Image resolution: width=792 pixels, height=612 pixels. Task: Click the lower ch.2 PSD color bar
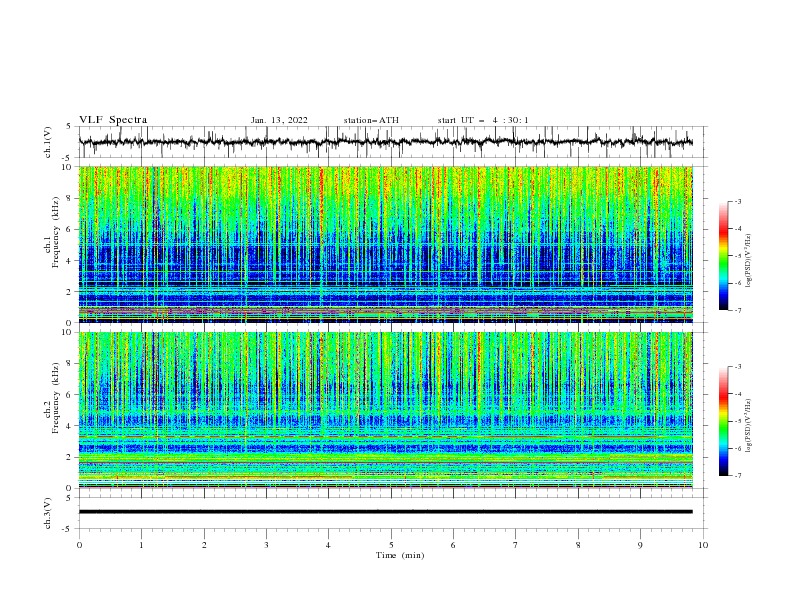[x=723, y=421]
